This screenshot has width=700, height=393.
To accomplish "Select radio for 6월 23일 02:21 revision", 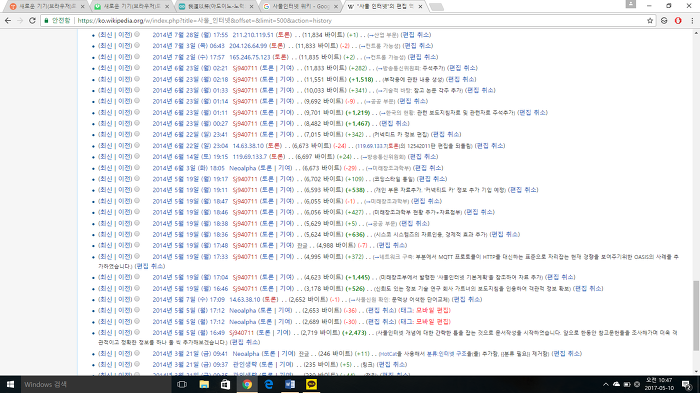I will [x=137, y=68].
